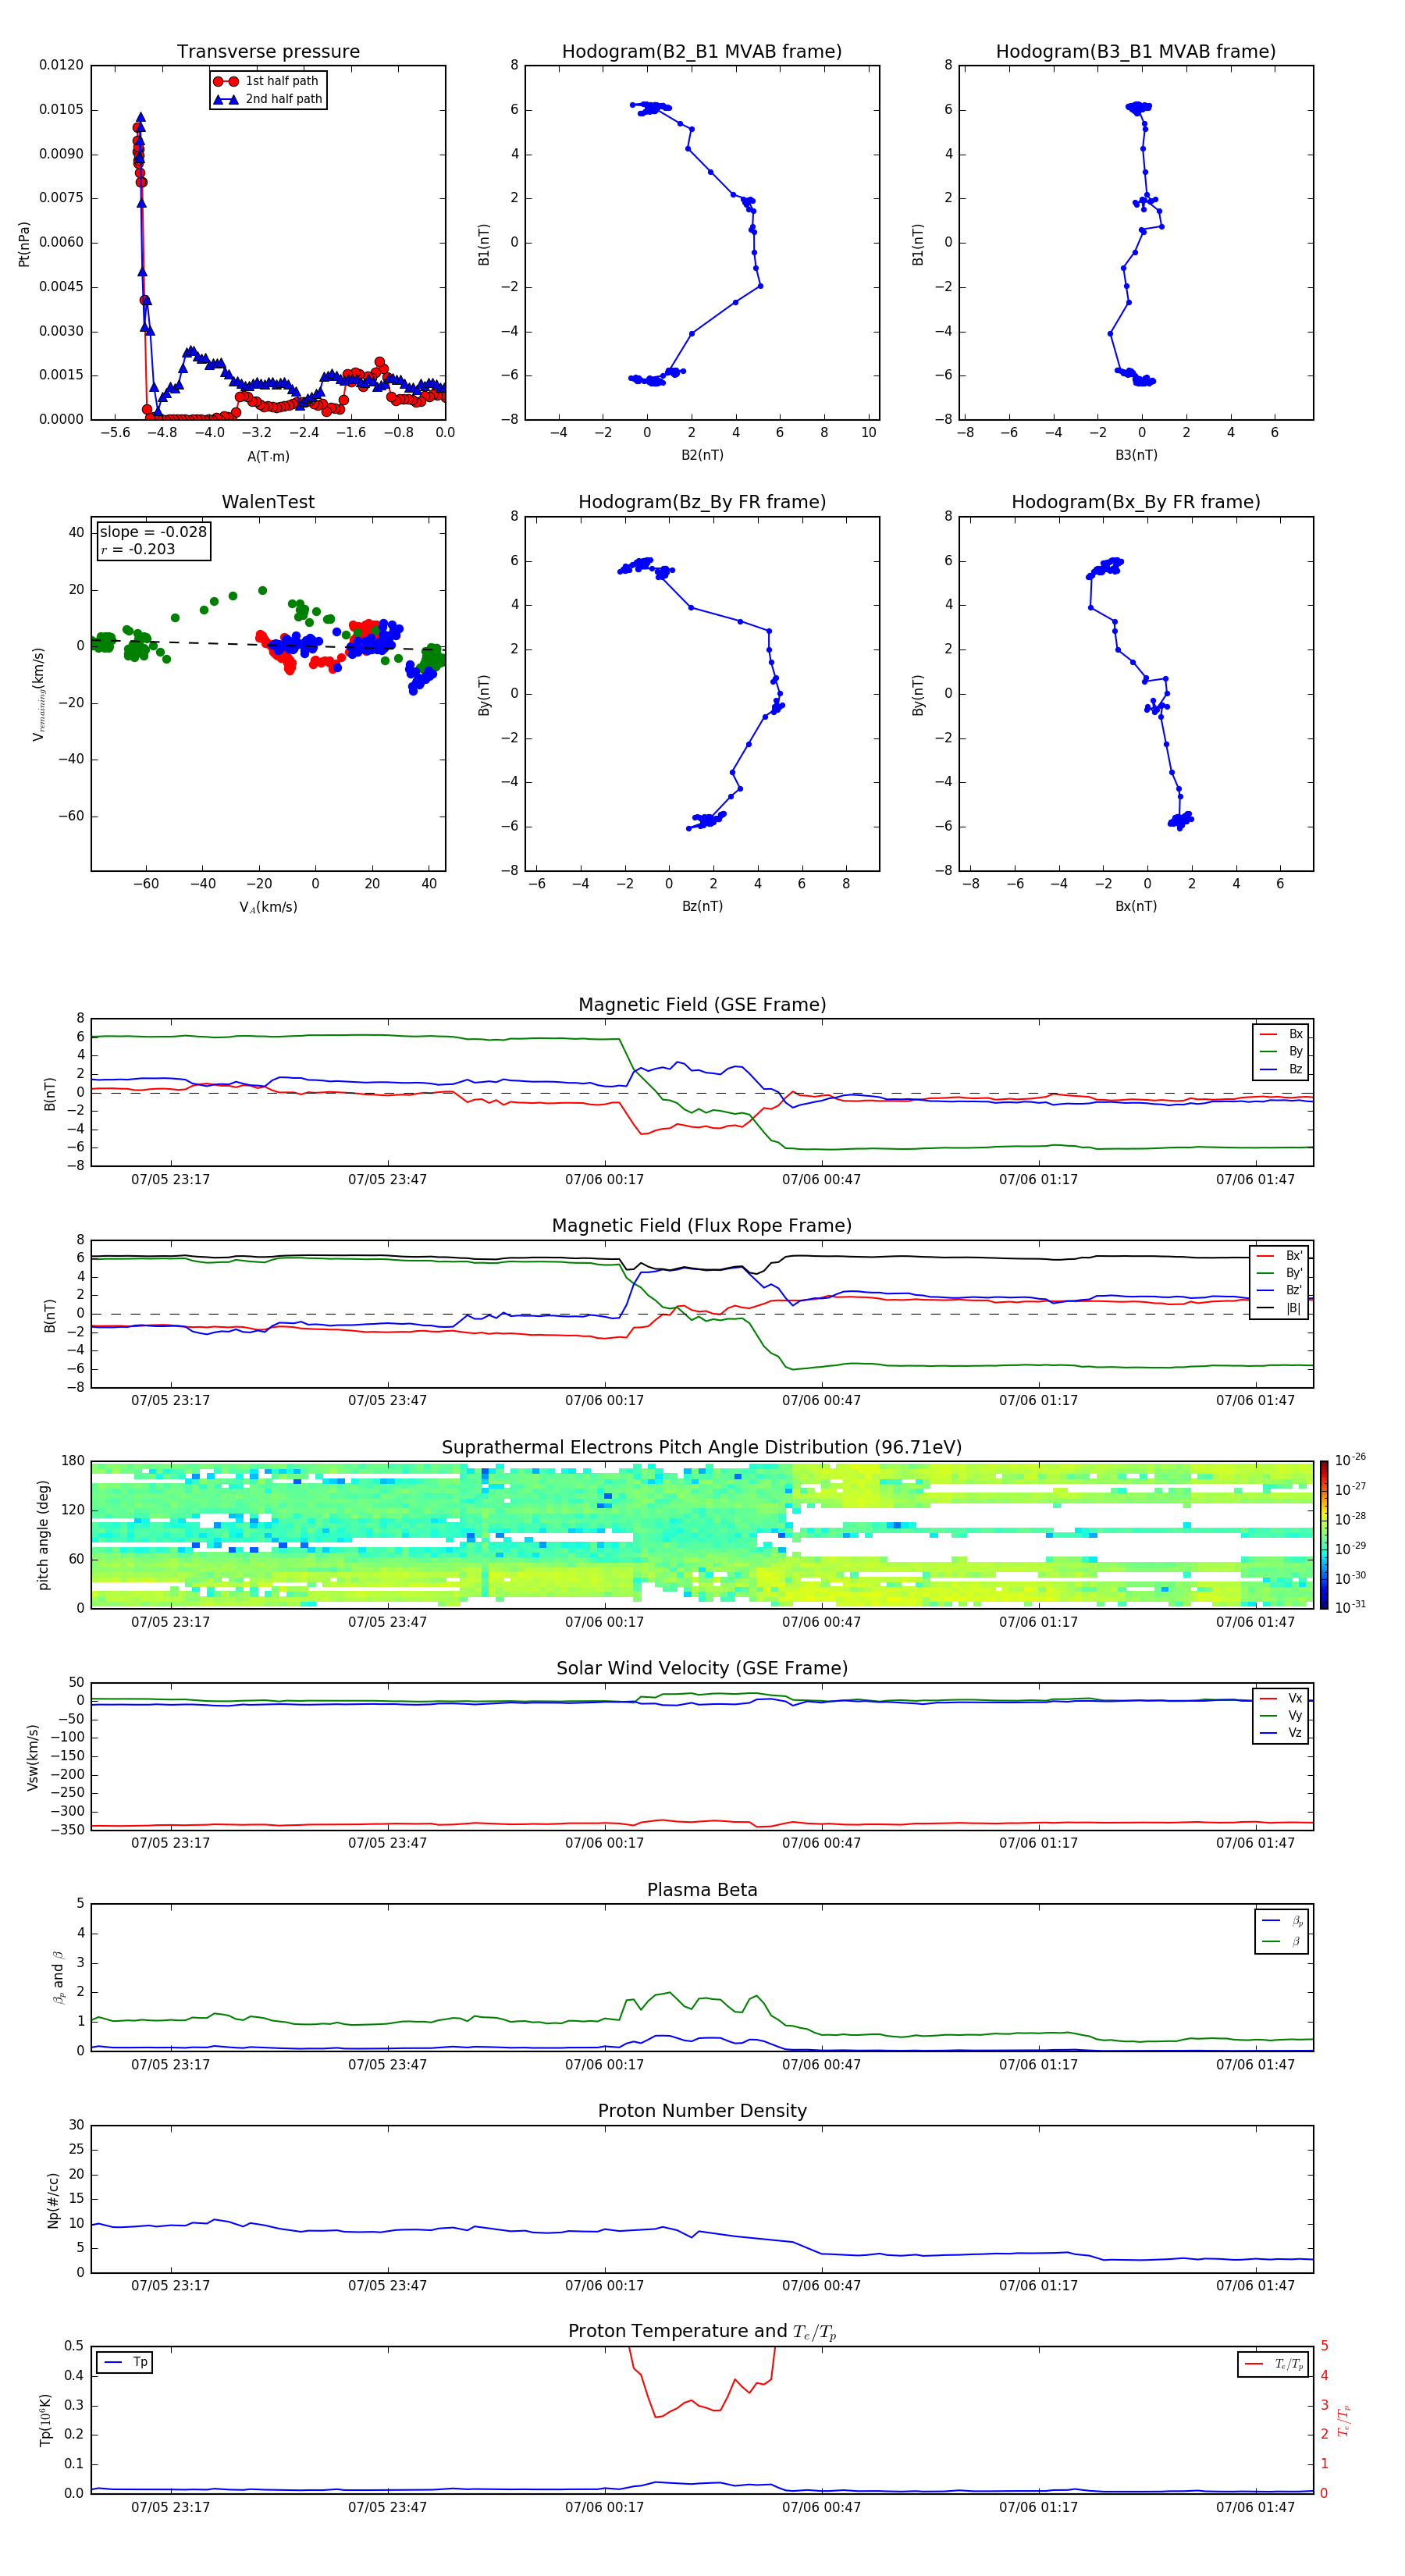Viewport: 1405px width, 2576px height.
Task: Click the red line sample beside Bx in the GSE legend
Action: [x=1268, y=1034]
